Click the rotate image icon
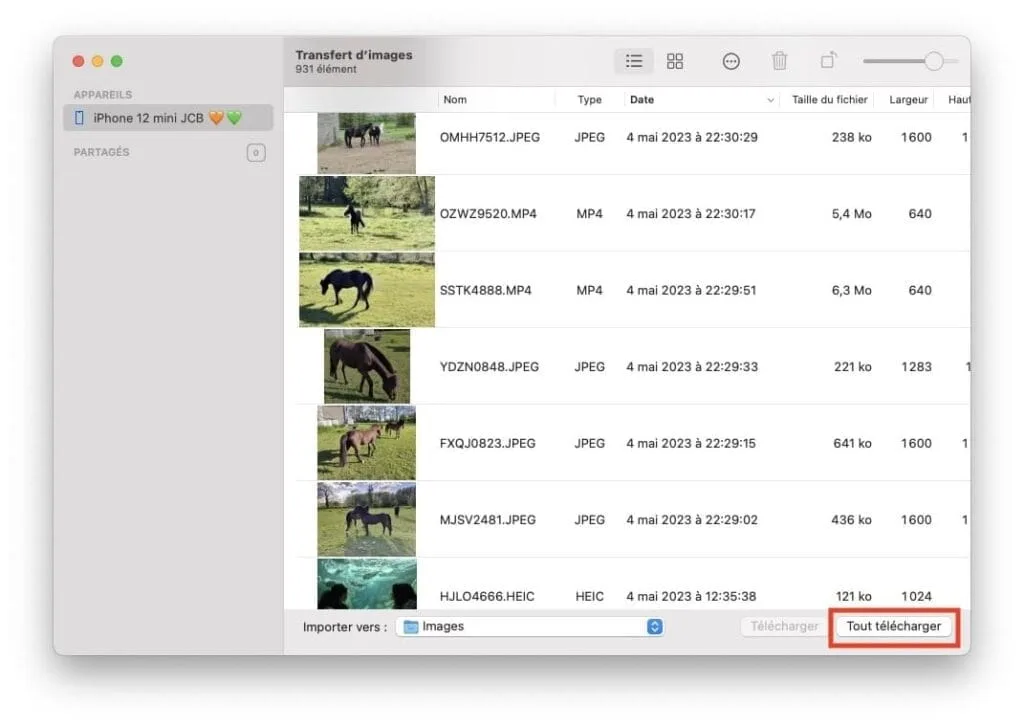 click(828, 61)
